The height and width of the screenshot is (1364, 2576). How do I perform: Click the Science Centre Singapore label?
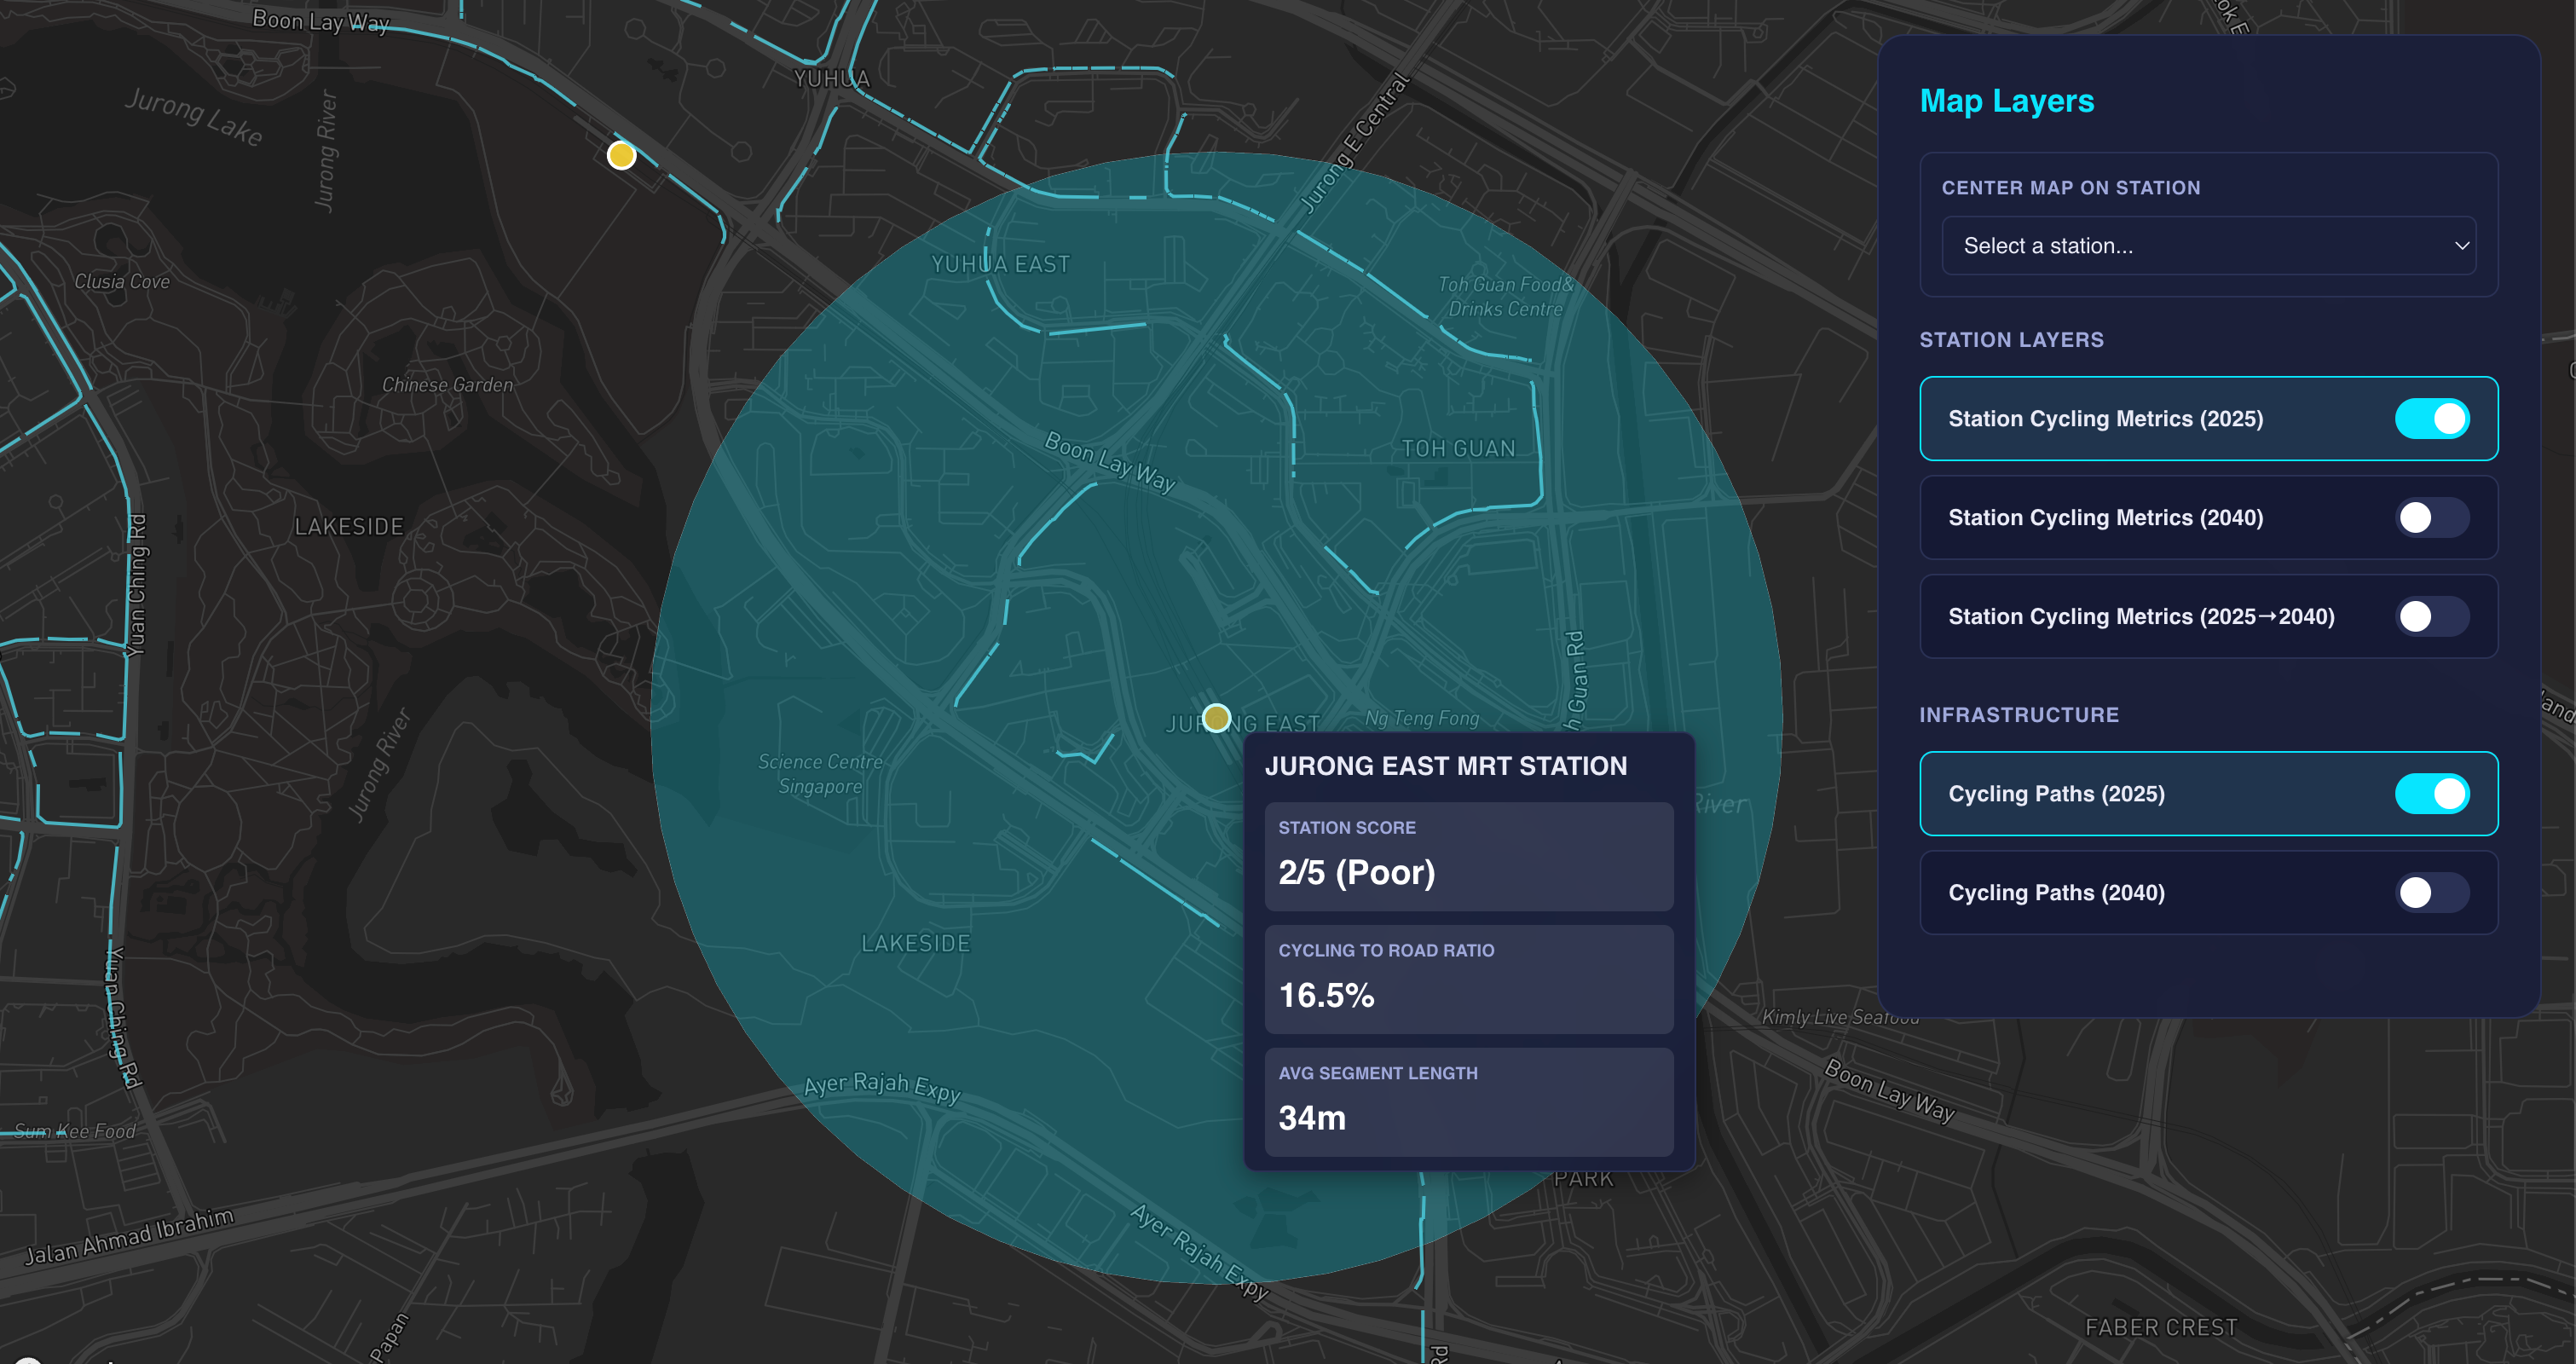coord(820,774)
